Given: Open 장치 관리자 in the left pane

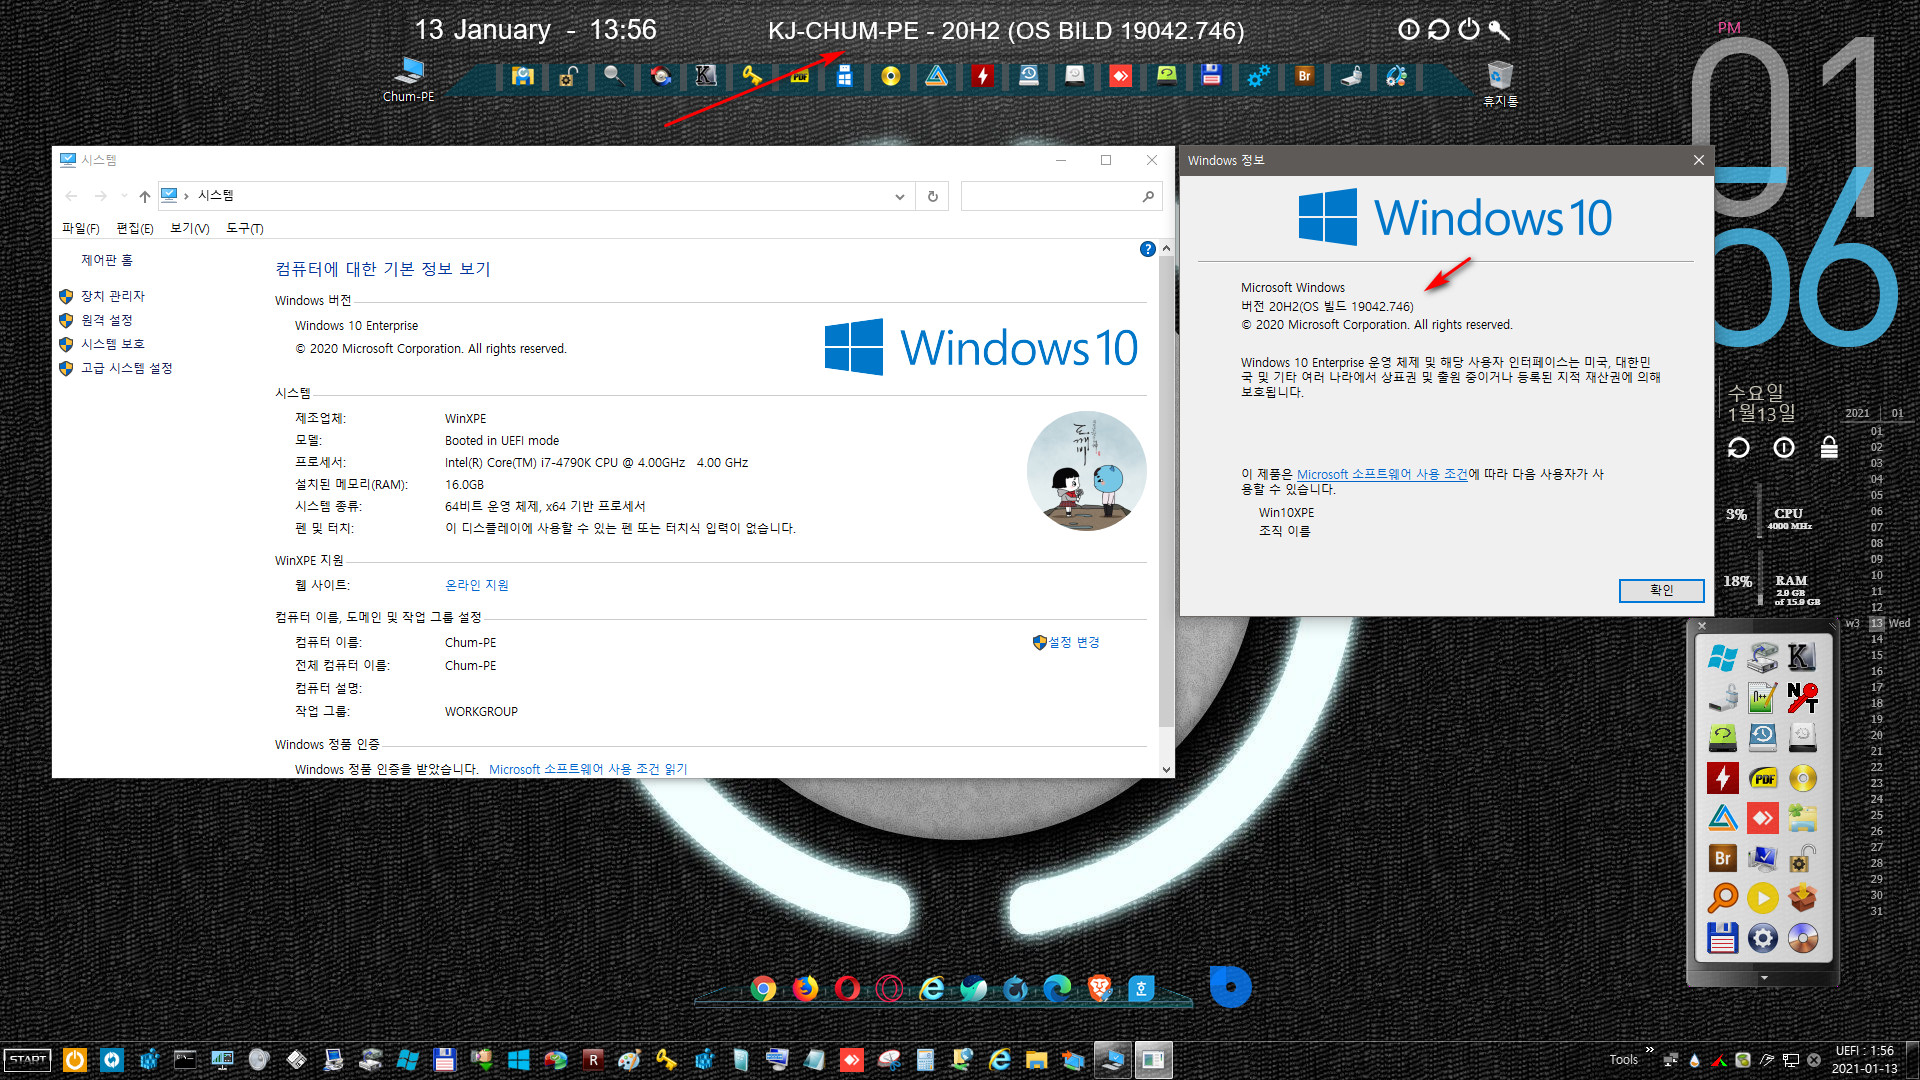Looking at the screenshot, I should (x=112, y=296).
